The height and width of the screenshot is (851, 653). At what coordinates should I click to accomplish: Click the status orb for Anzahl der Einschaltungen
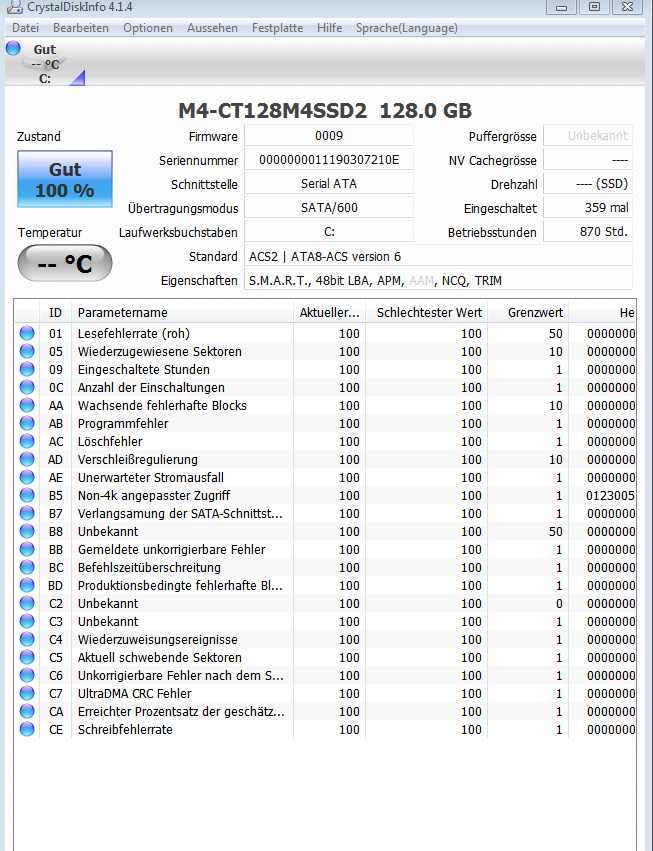pos(27,387)
